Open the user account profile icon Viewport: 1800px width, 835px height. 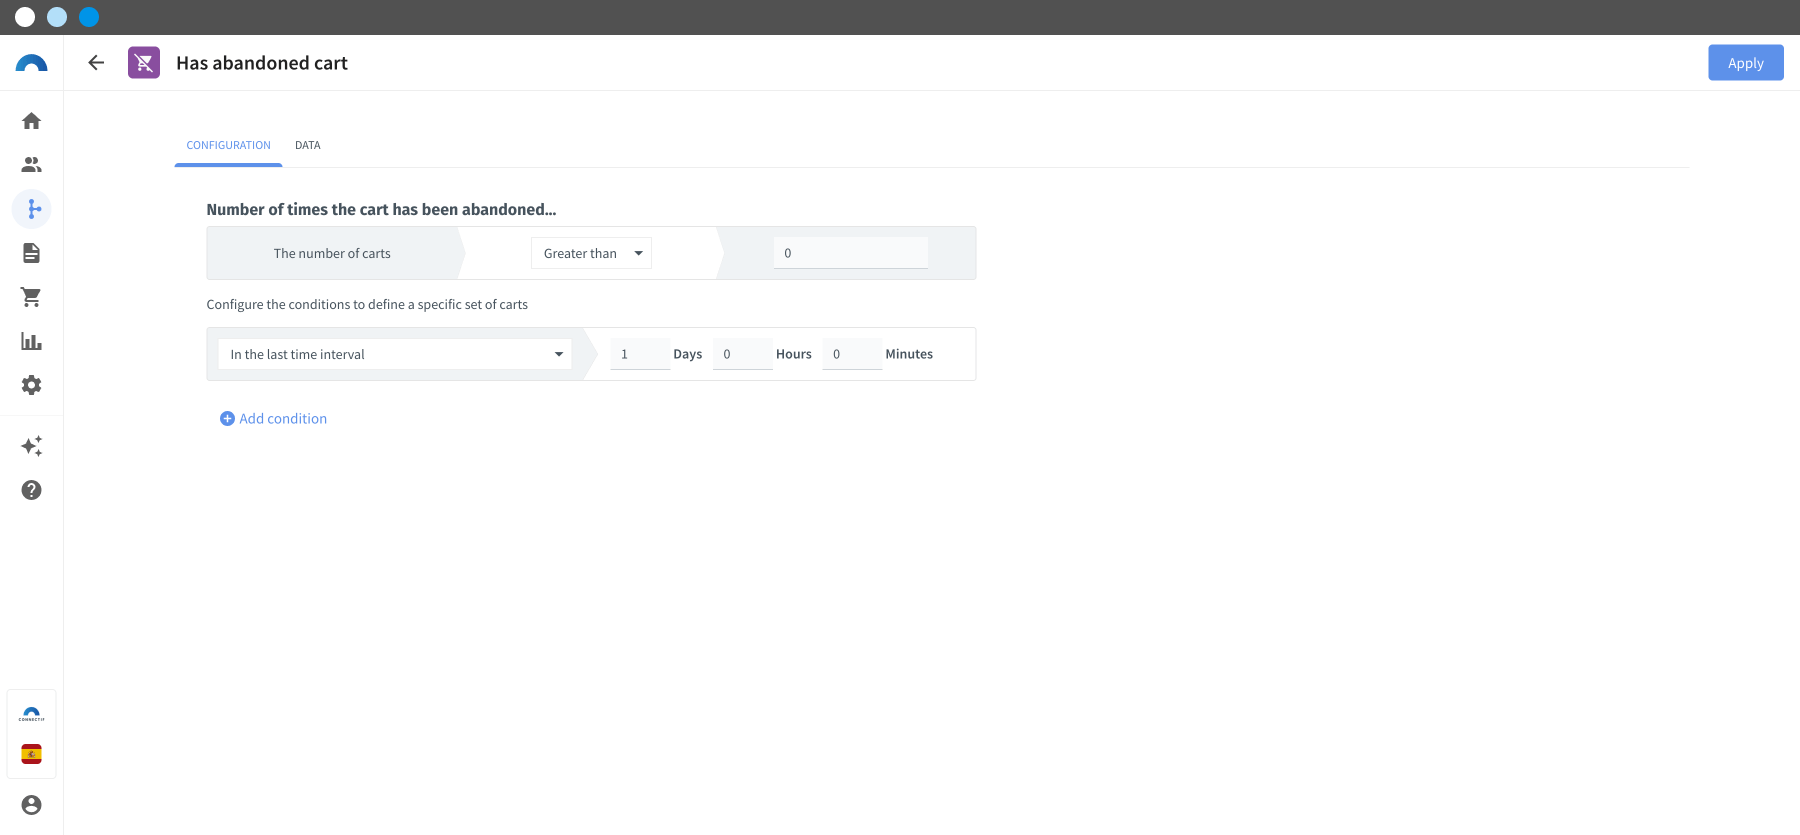click(x=31, y=805)
